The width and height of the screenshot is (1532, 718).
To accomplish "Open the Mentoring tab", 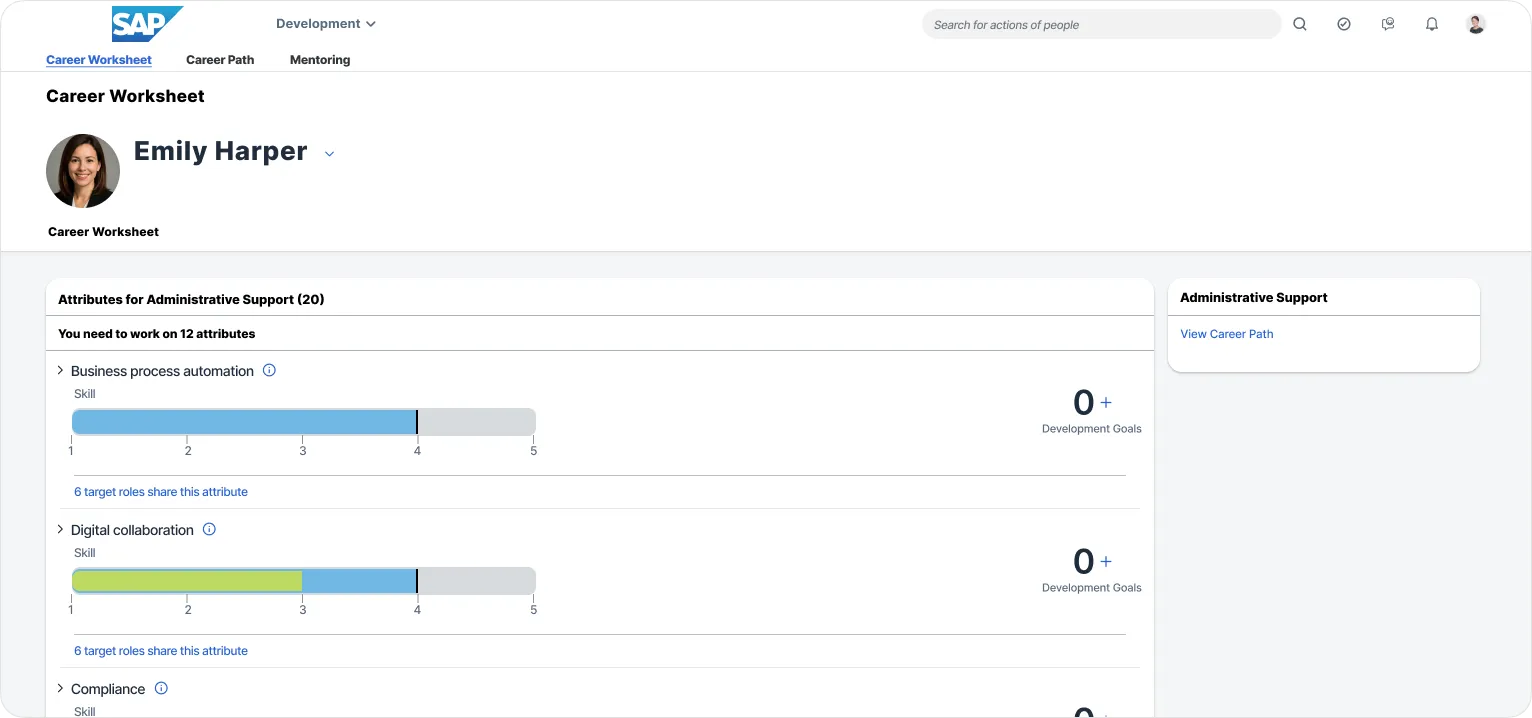I will click(319, 60).
